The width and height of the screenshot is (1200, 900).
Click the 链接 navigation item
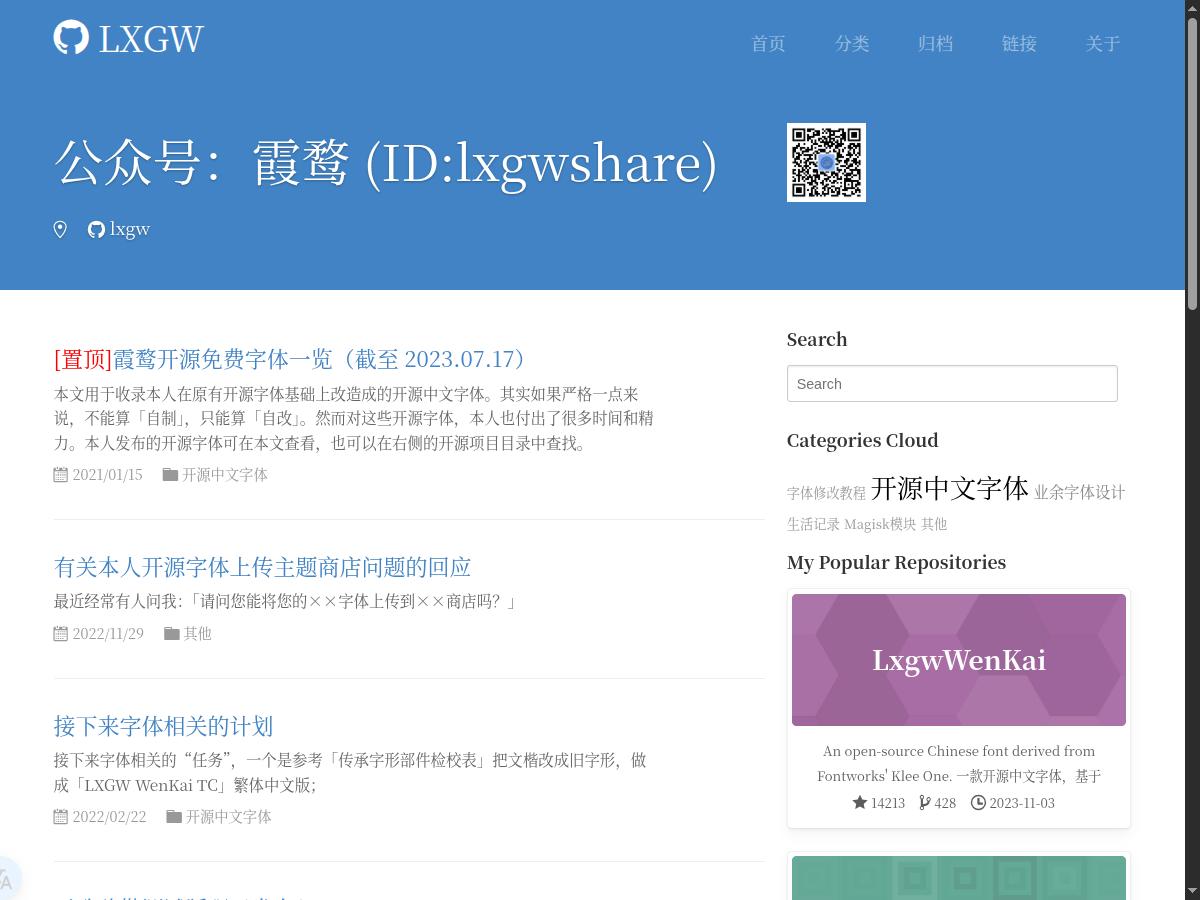pos(1019,43)
